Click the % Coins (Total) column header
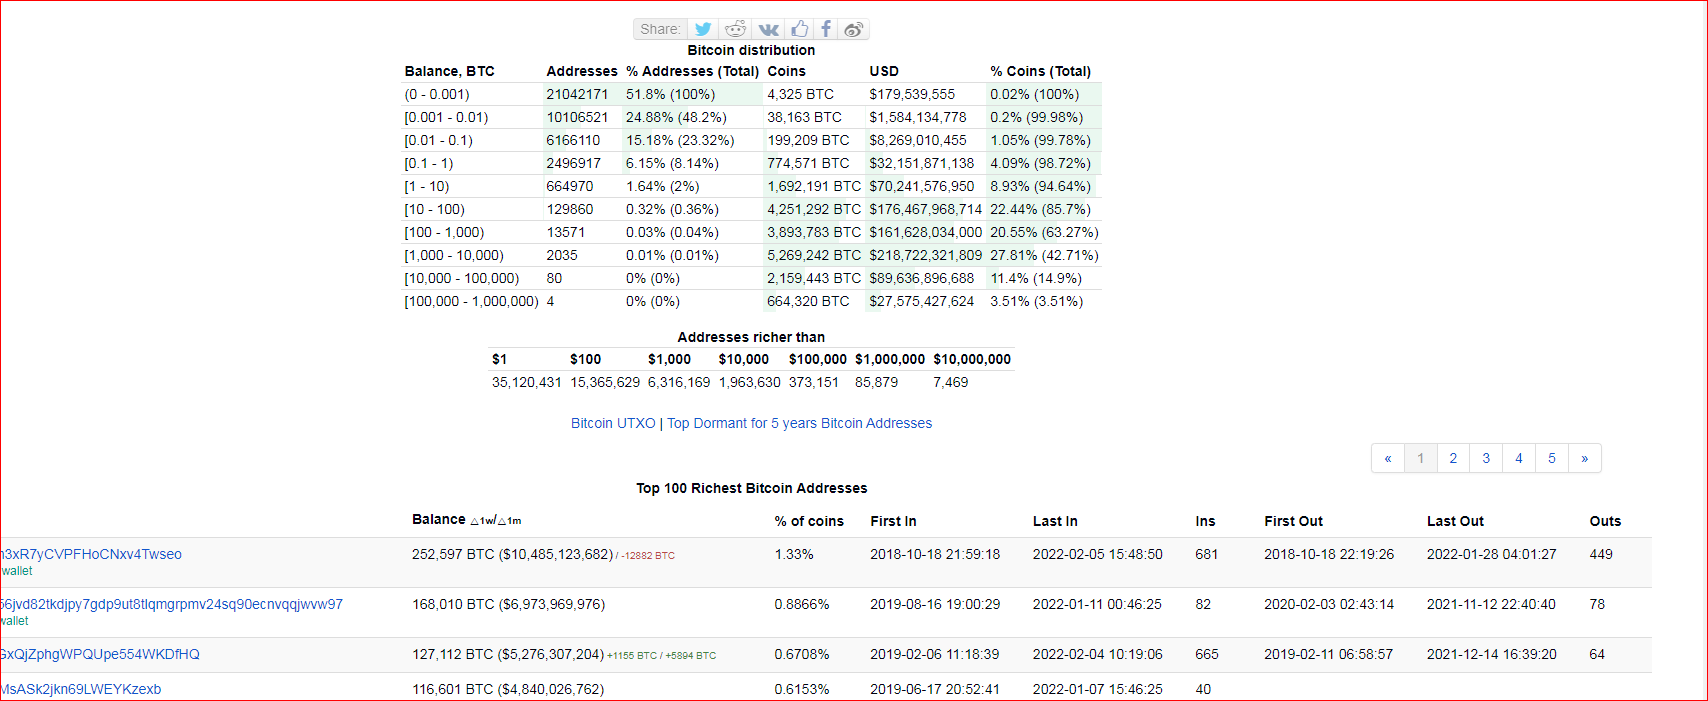The image size is (1708, 701). point(1040,71)
